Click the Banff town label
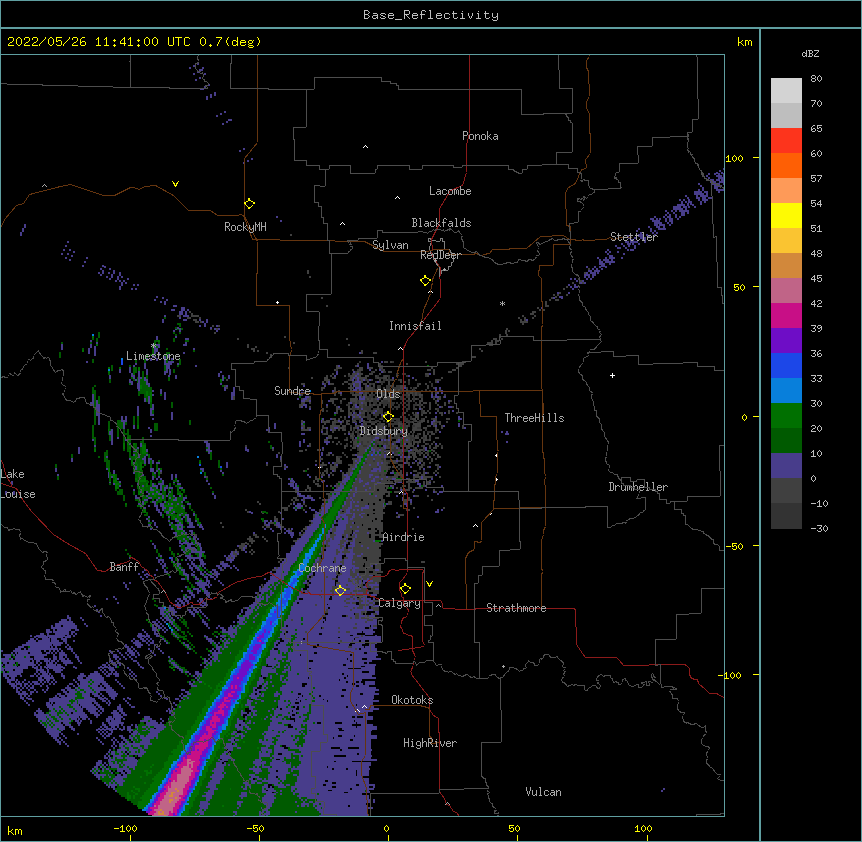862x842 pixels. (124, 567)
